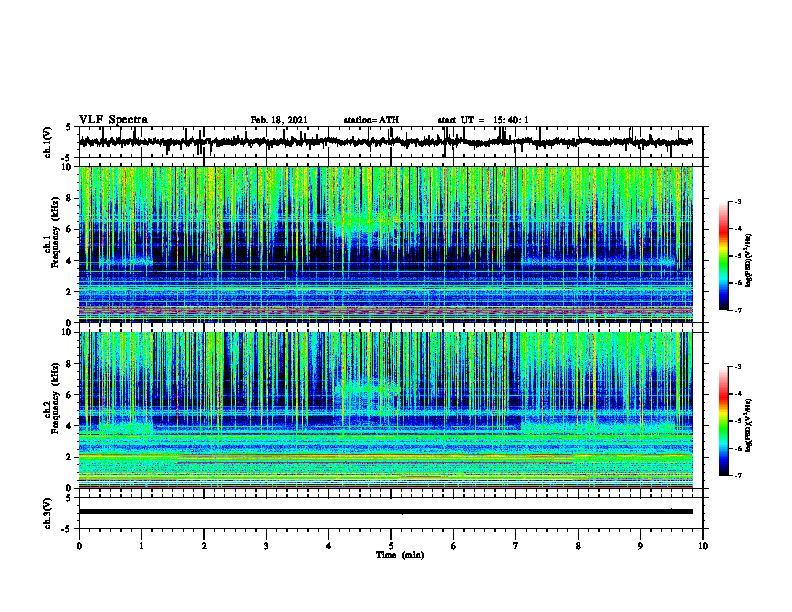Click the "Time (min)" axis title
This screenshot has width=792, height=612.
(400, 555)
